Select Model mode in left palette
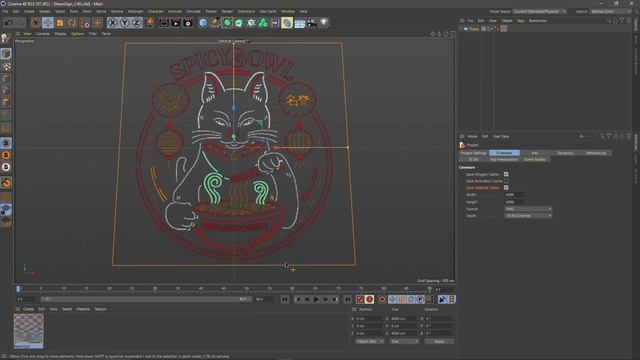The width and height of the screenshot is (640, 360). tap(6, 53)
